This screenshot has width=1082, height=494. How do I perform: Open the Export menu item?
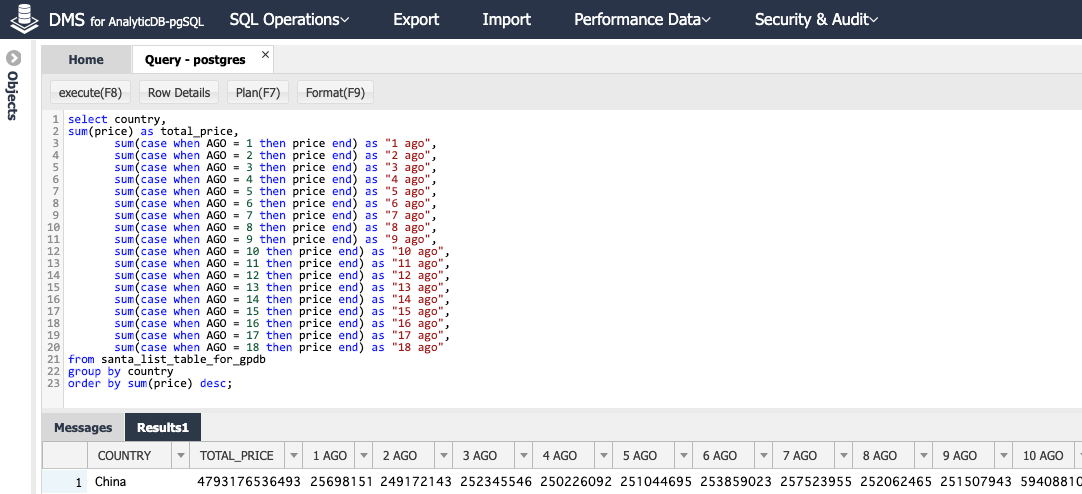pyautogui.click(x=416, y=19)
